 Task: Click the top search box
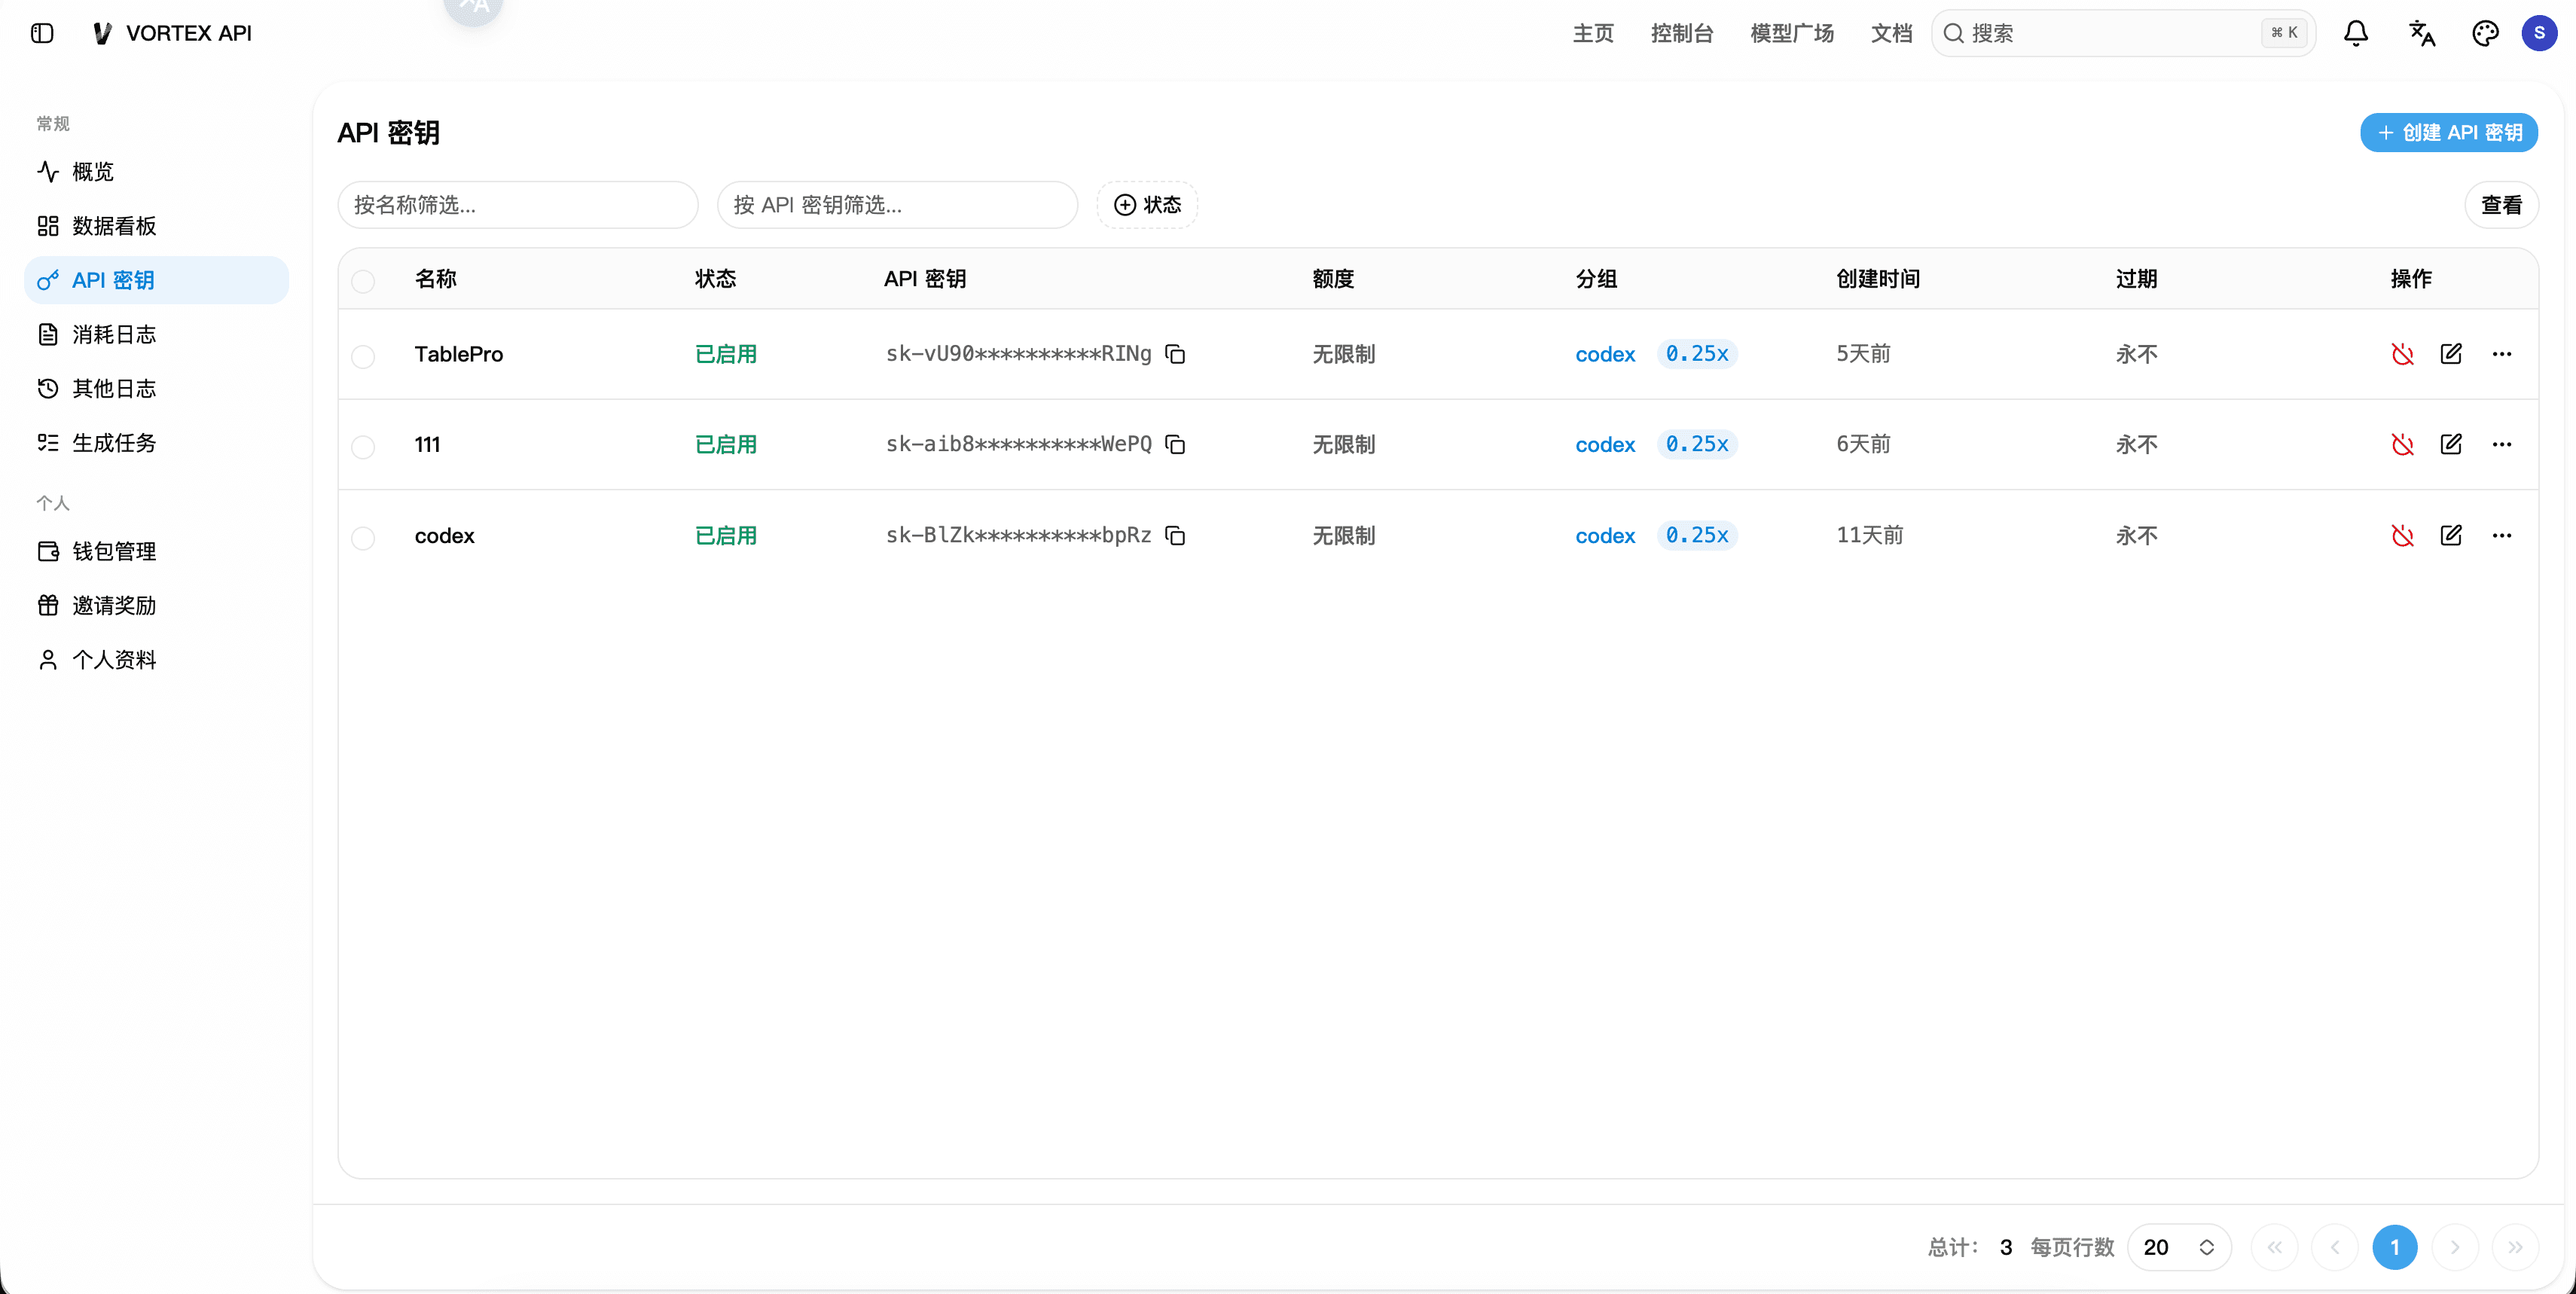[x=2123, y=33]
